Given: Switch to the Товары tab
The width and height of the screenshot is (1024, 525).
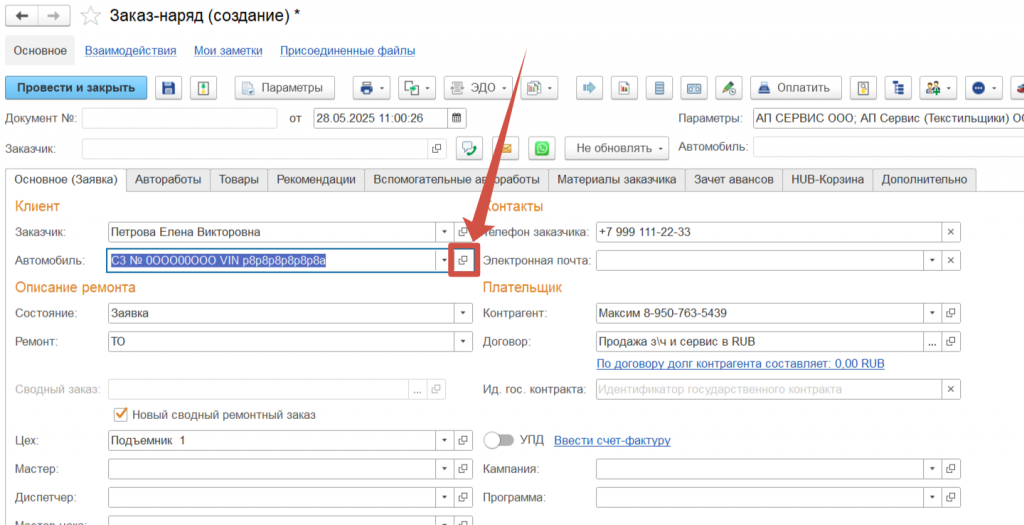Looking at the screenshot, I should click(240, 179).
